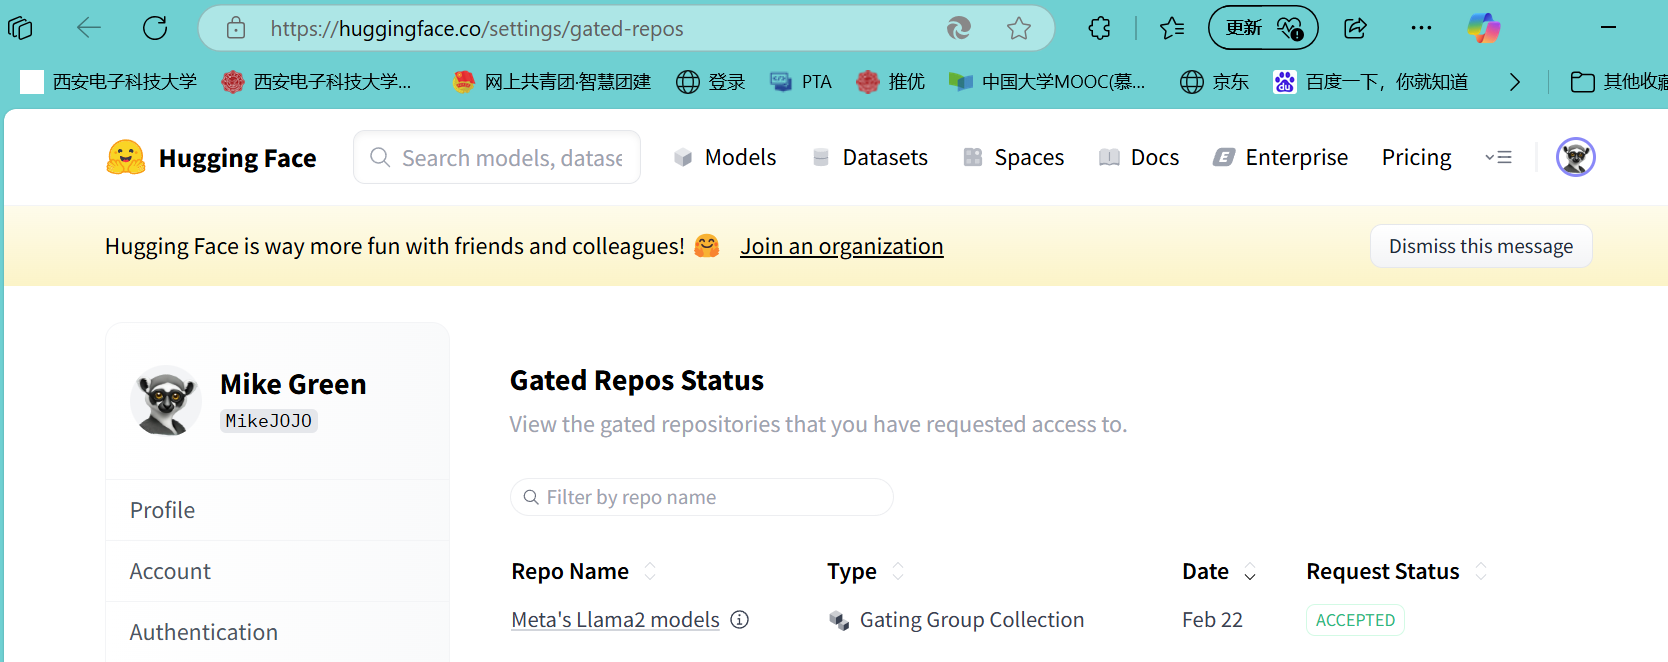Viewport: 1668px width, 662px height.
Task: Click the favorite star in the address bar
Action: 1019,28
